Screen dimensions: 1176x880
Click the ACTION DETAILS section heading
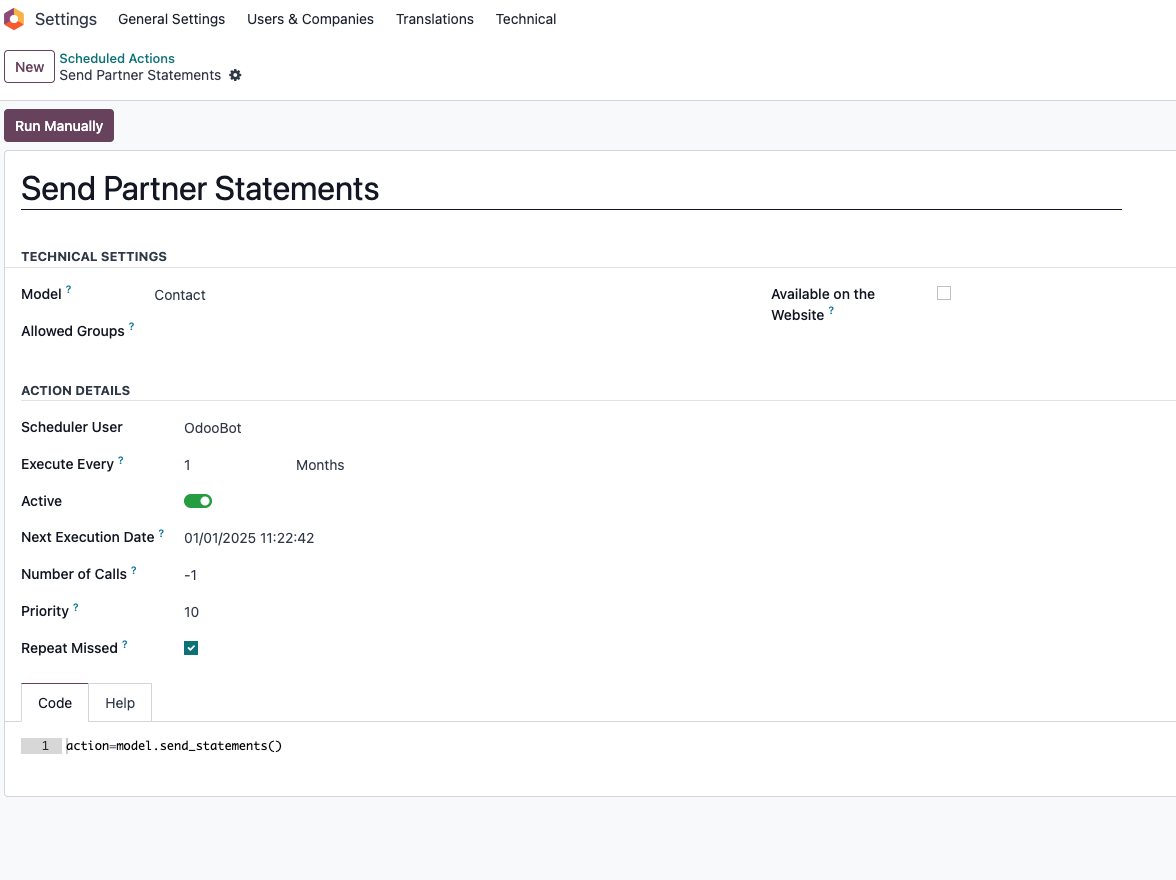(x=76, y=391)
